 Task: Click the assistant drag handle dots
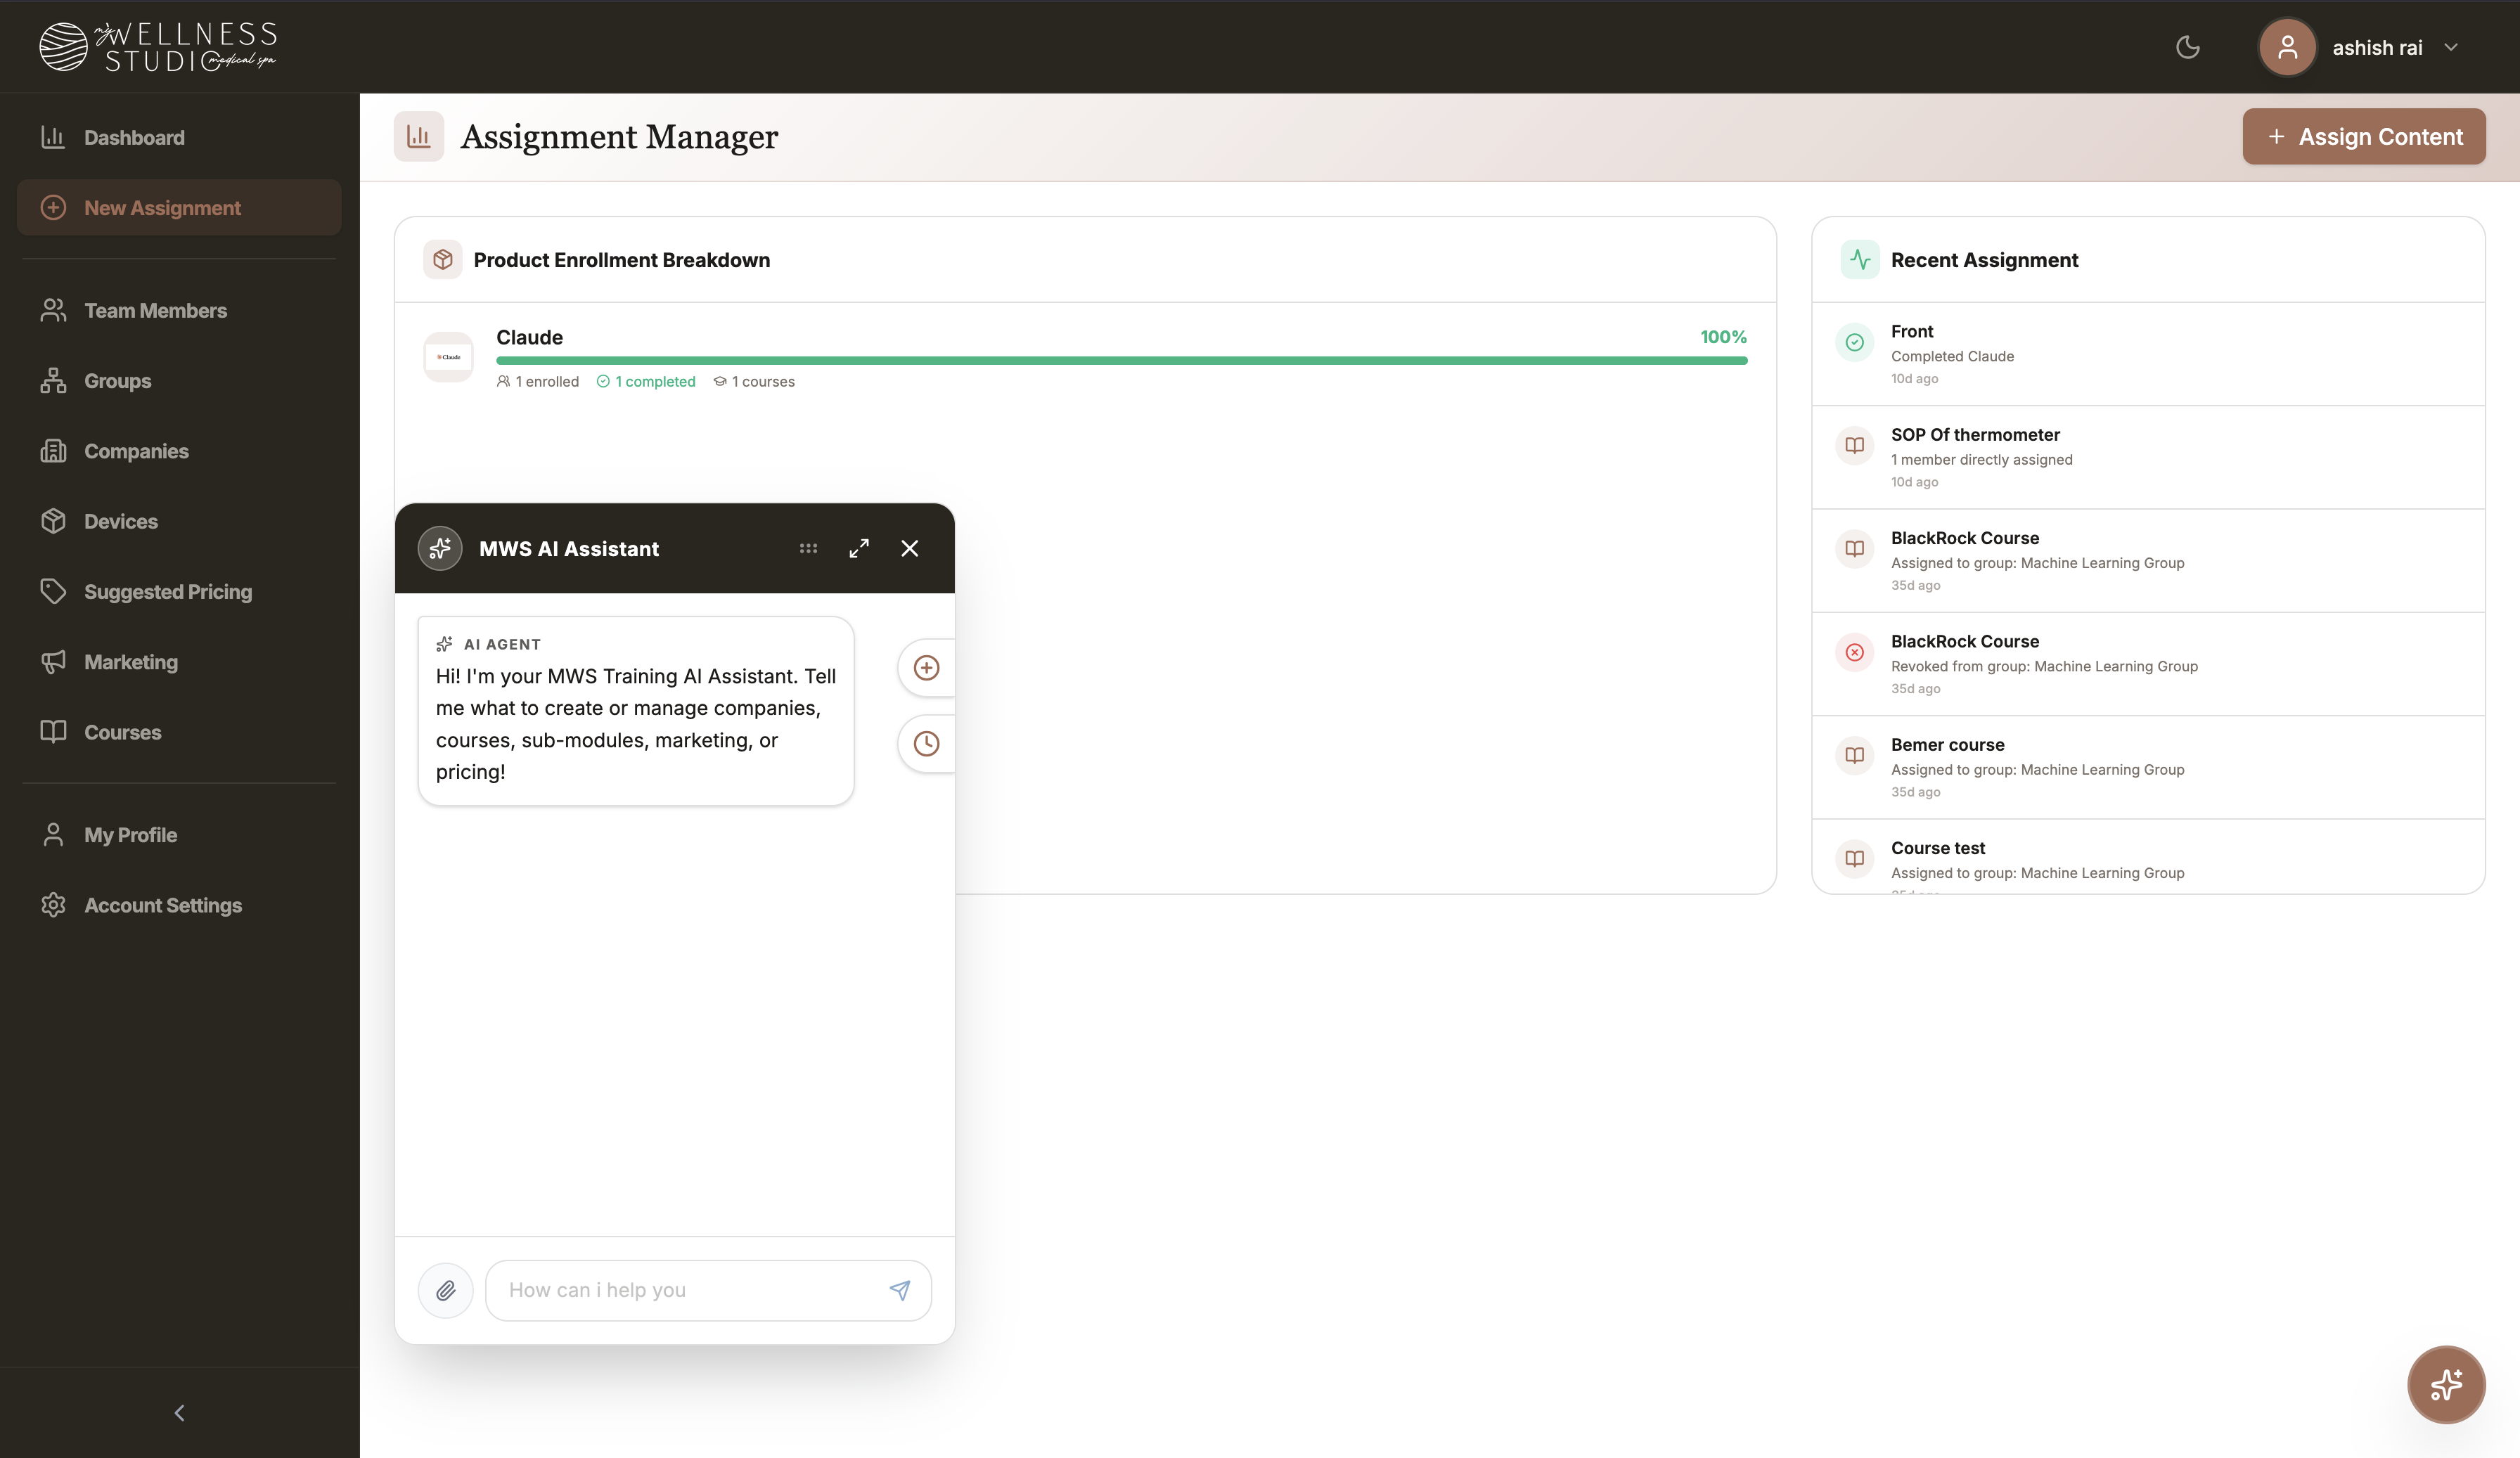(808, 548)
